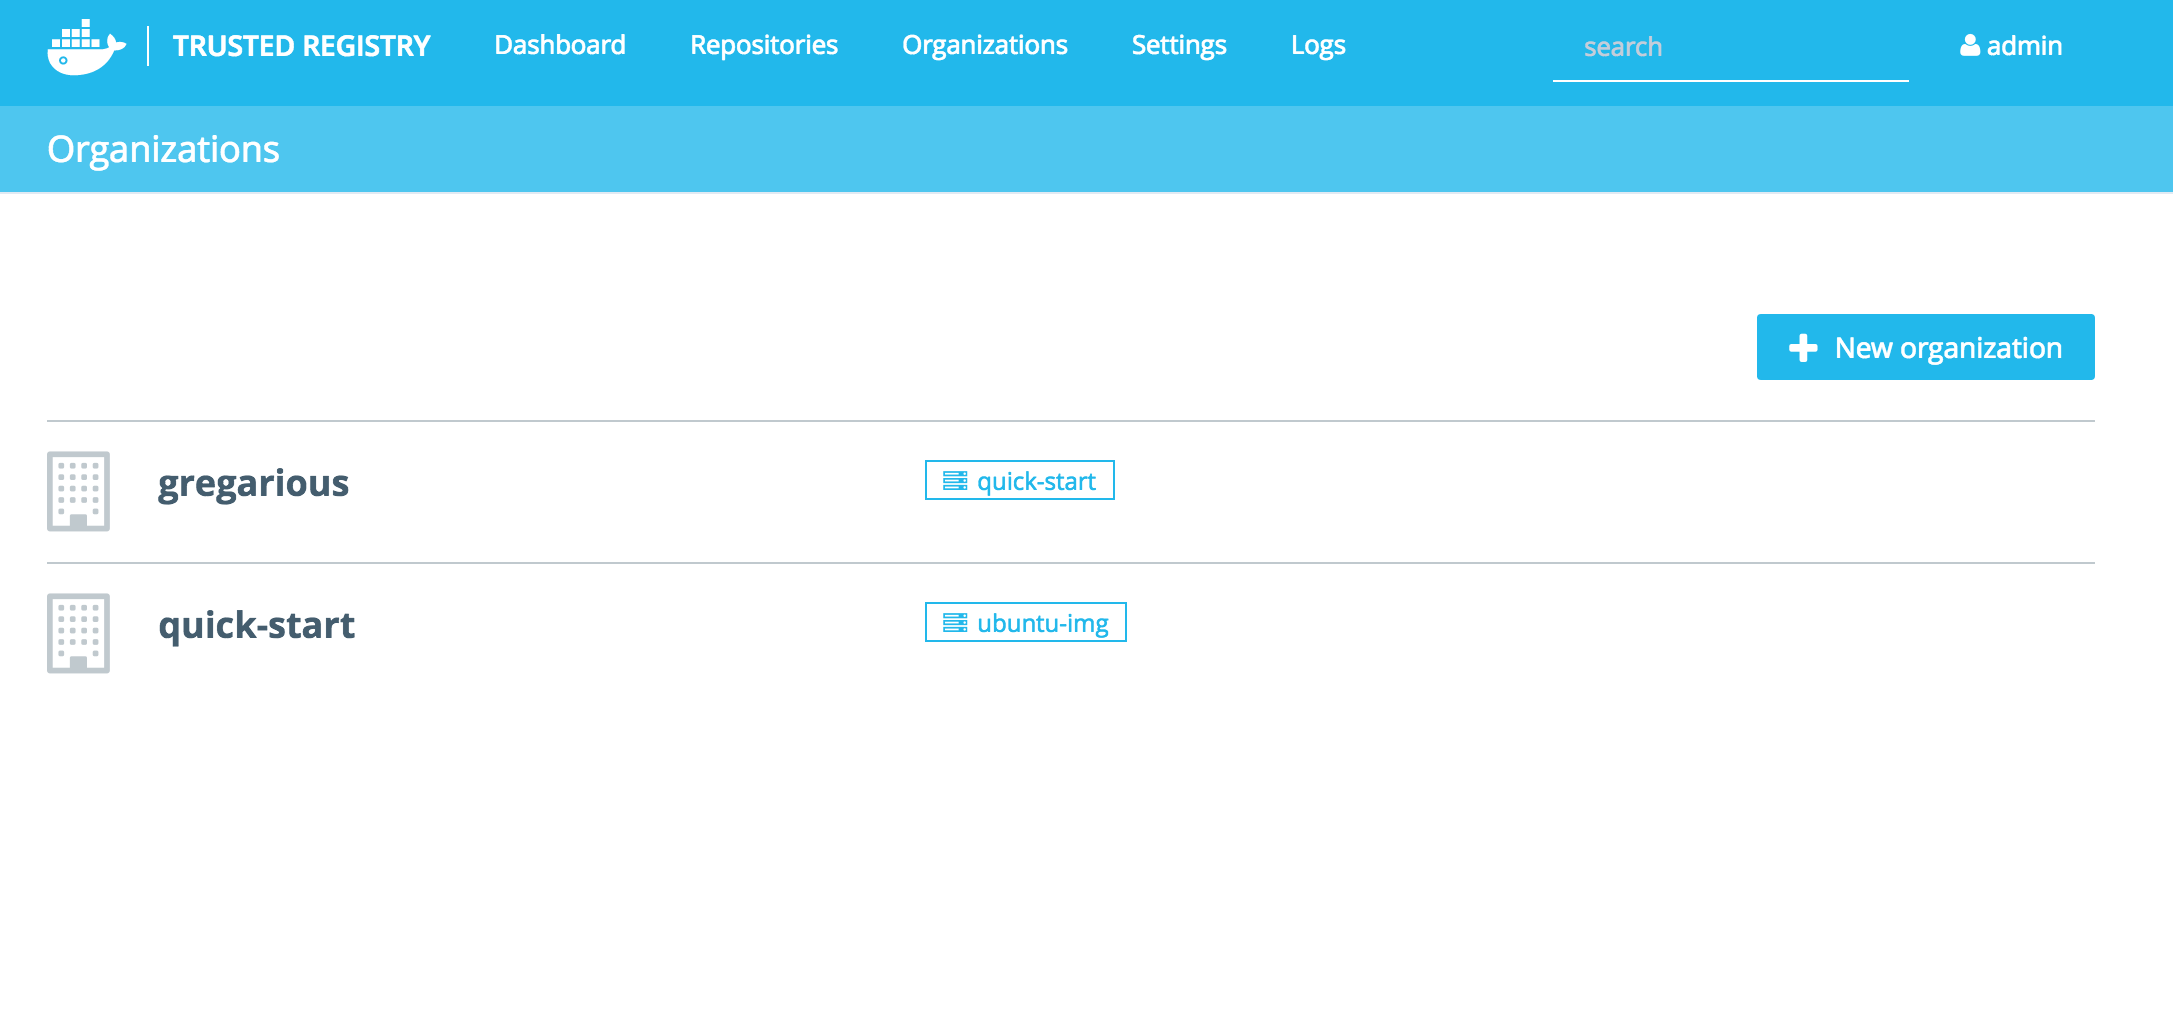Click the plus icon on New organization
The height and width of the screenshot is (1036, 2173).
click(x=1803, y=348)
